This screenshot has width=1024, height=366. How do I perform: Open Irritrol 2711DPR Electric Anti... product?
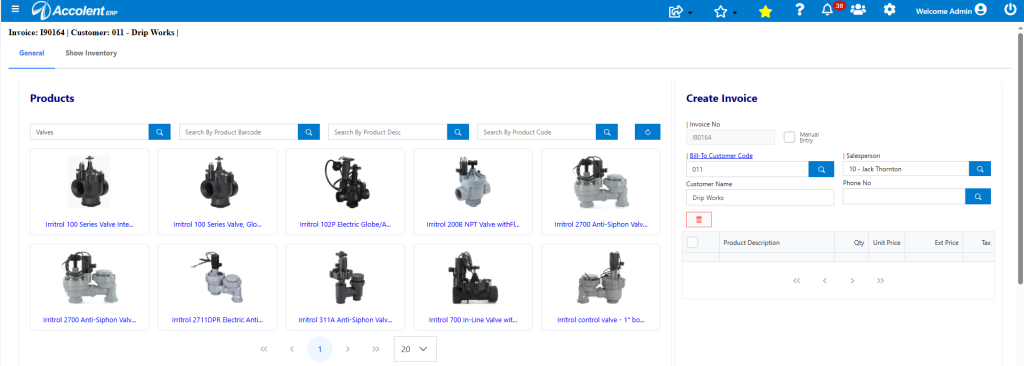[x=217, y=288]
